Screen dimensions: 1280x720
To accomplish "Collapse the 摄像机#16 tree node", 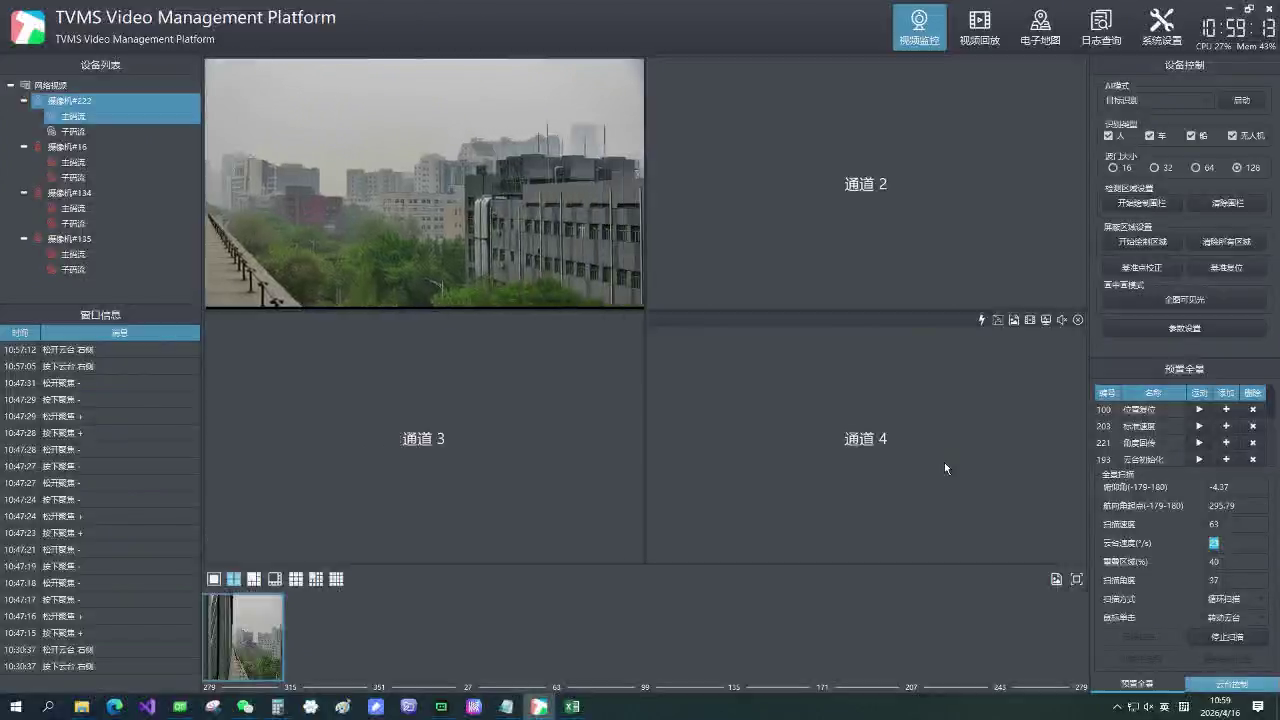I will click(24, 147).
